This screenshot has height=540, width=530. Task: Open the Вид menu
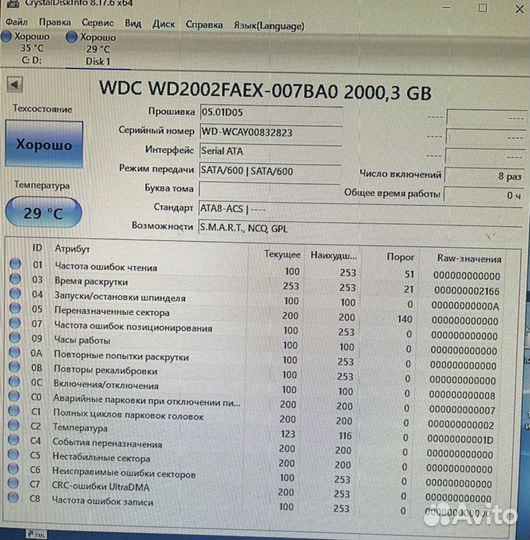click(133, 23)
